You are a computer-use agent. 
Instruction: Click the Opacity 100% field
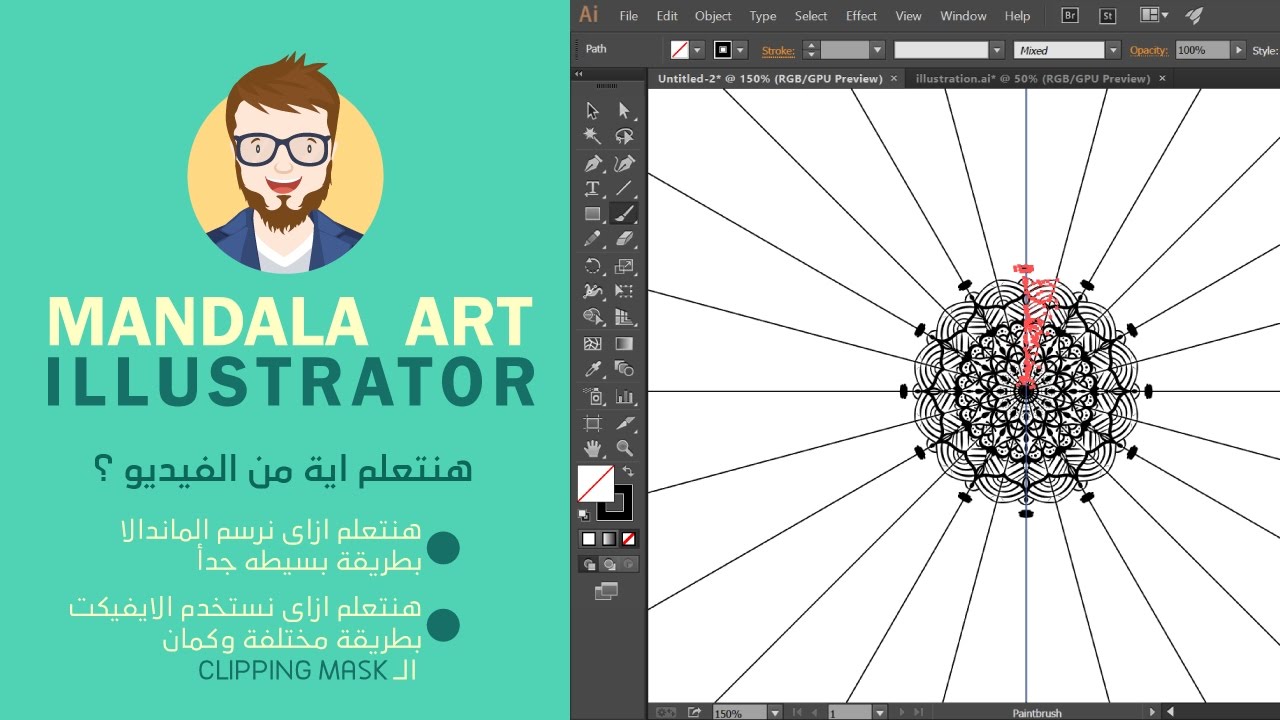[1203, 50]
